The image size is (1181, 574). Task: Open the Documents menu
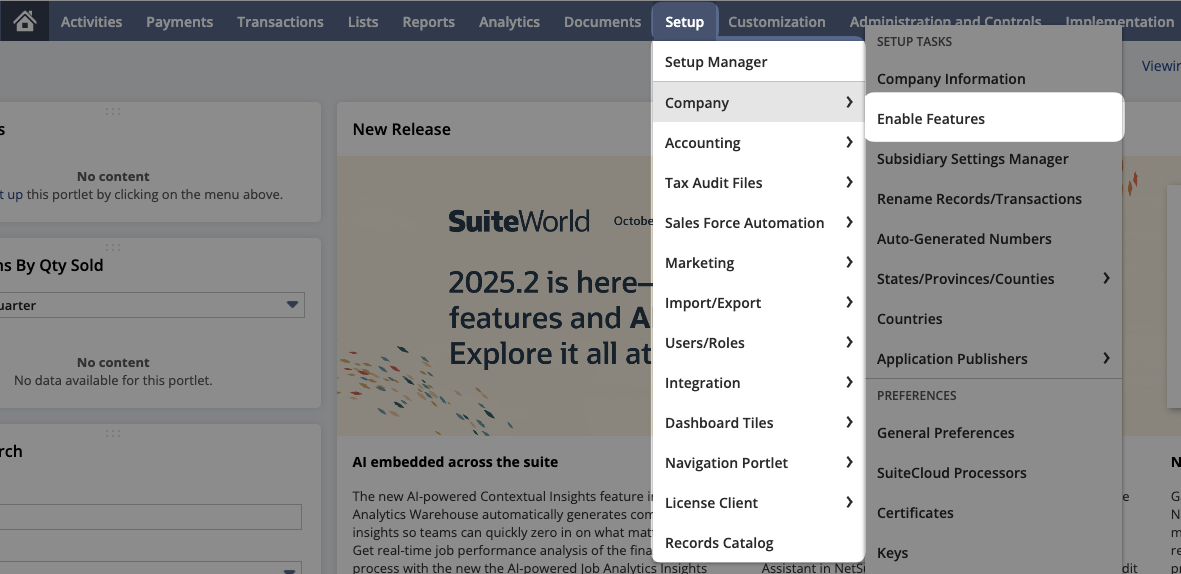[x=603, y=22]
